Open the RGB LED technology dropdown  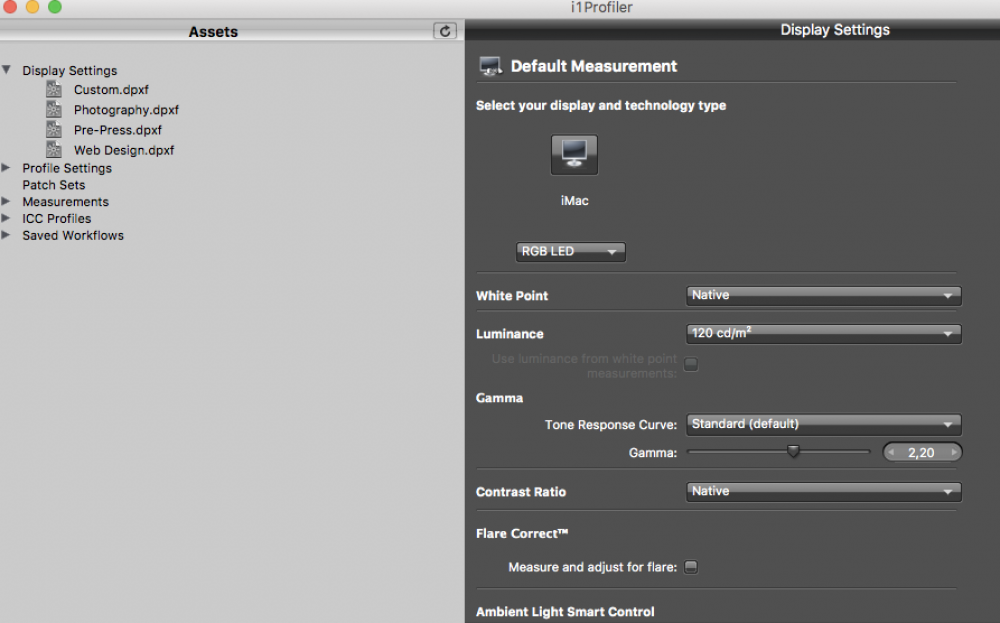point(571,251)
